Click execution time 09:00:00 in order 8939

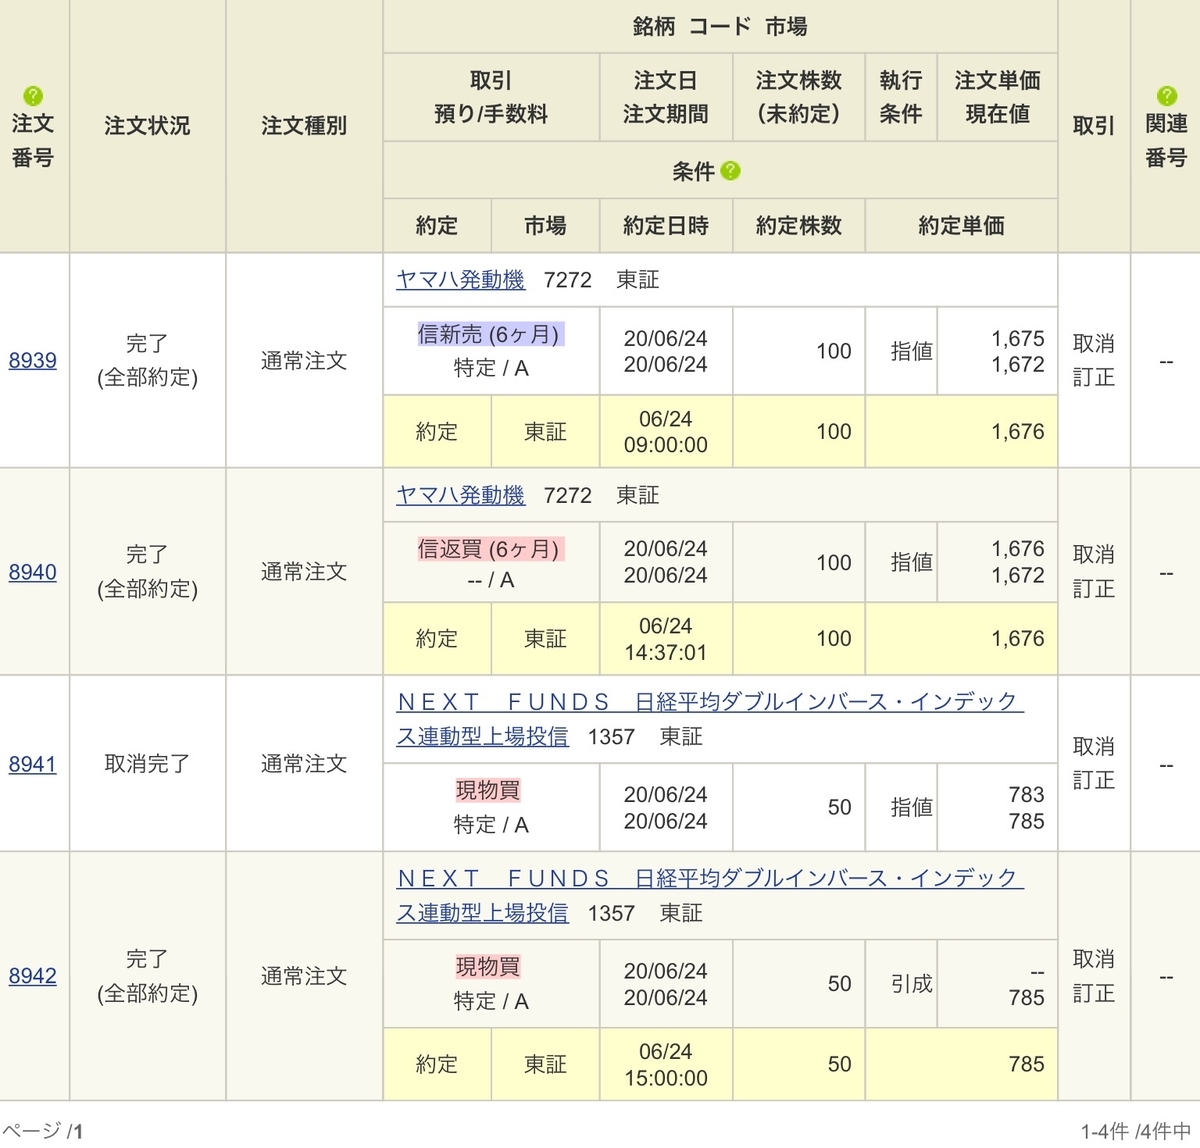[x=666, y=445]
